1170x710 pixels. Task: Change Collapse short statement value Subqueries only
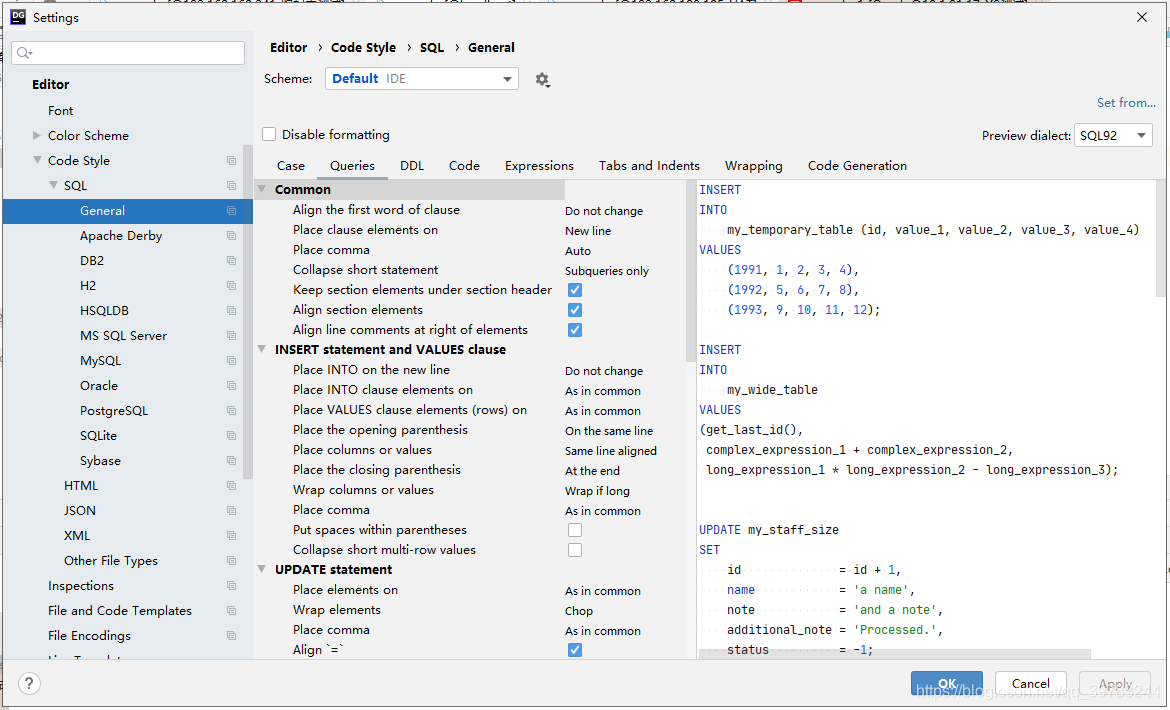pyautogui.click(x=607, y=271)
